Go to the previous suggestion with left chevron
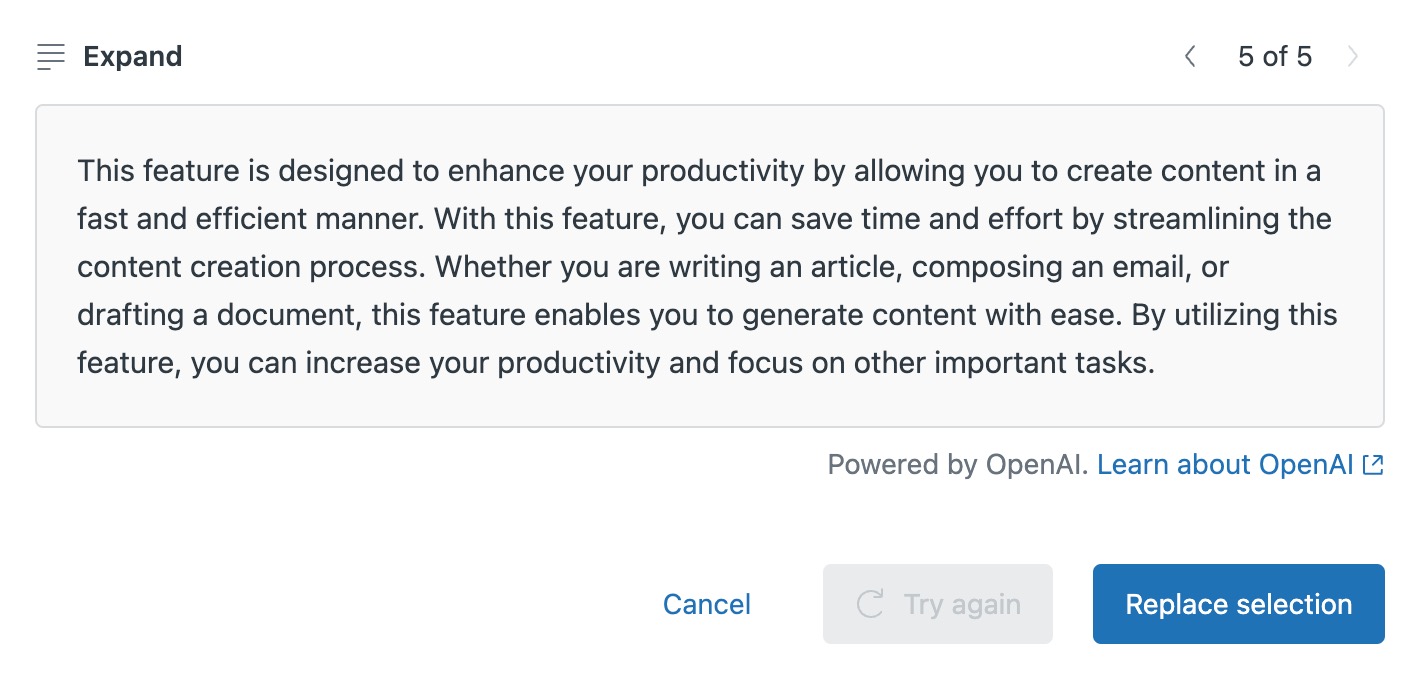Image resolution: width=1418 pixels, height=684 pixels. 1190,57
